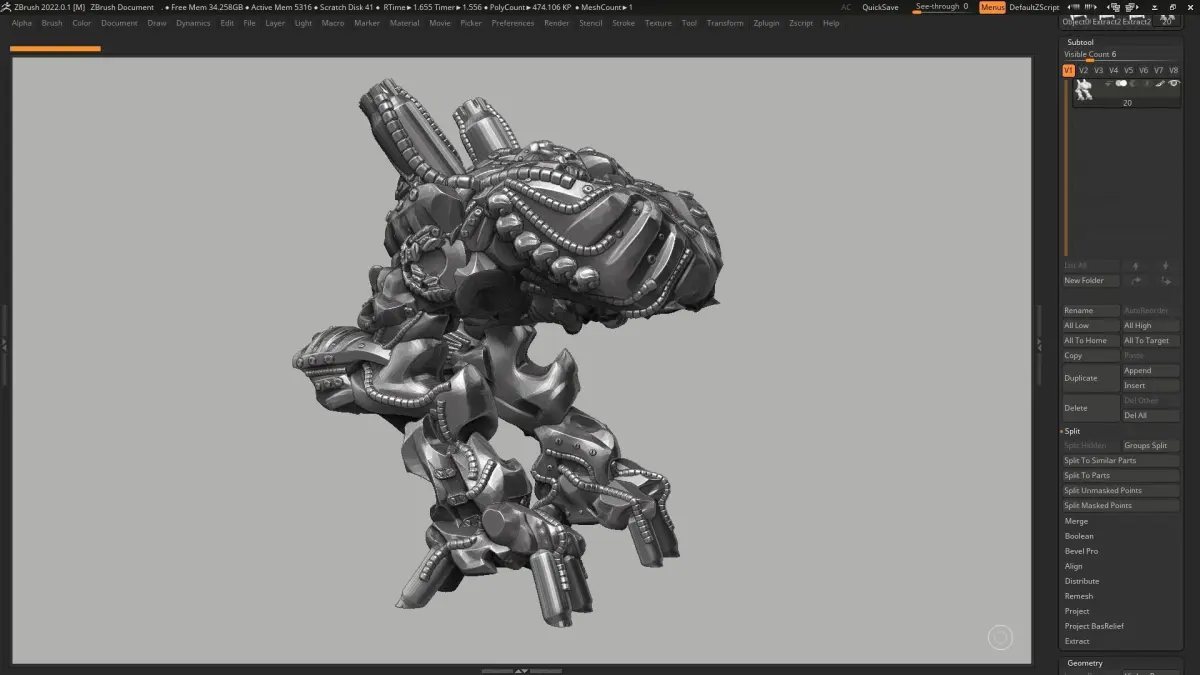Select visibility set V7
Screen dimensions: 1200x675
tap(1159, 70)
